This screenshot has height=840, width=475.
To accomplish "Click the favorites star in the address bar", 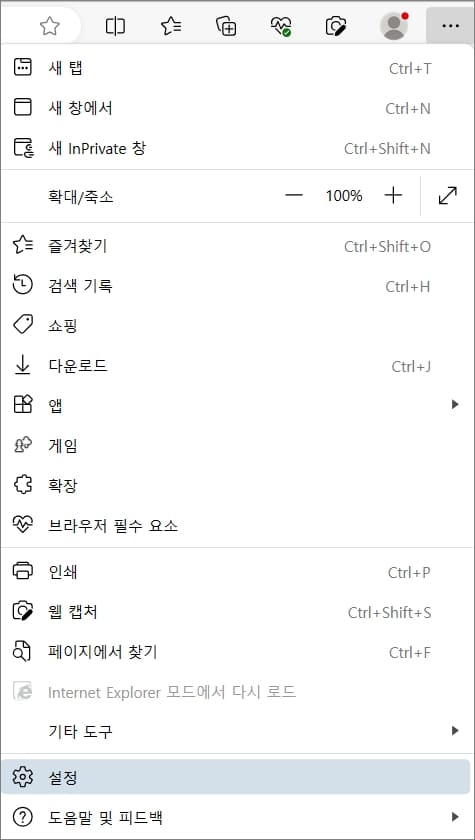I will coord(50,26).
